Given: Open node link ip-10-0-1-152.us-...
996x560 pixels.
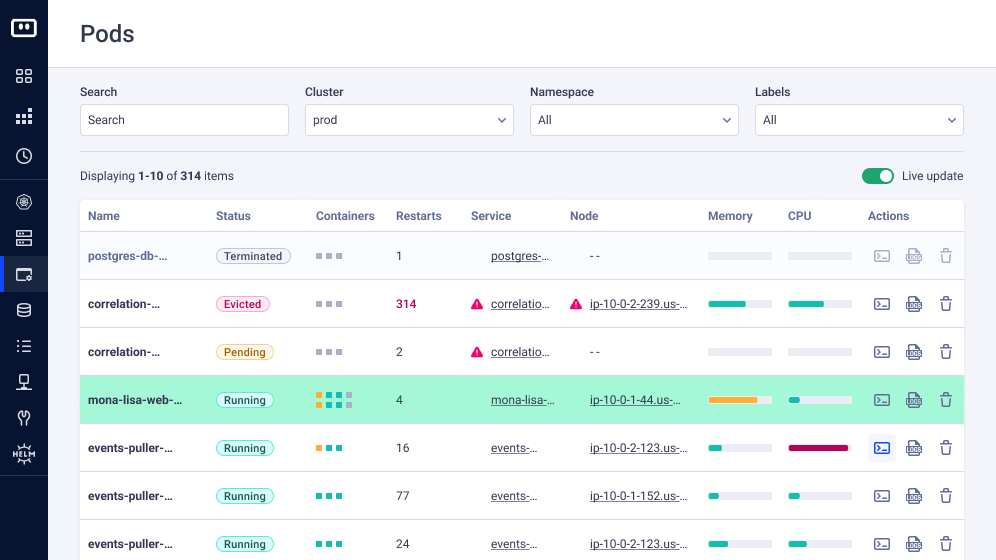Looking at the screenshot, I should 638,496.
